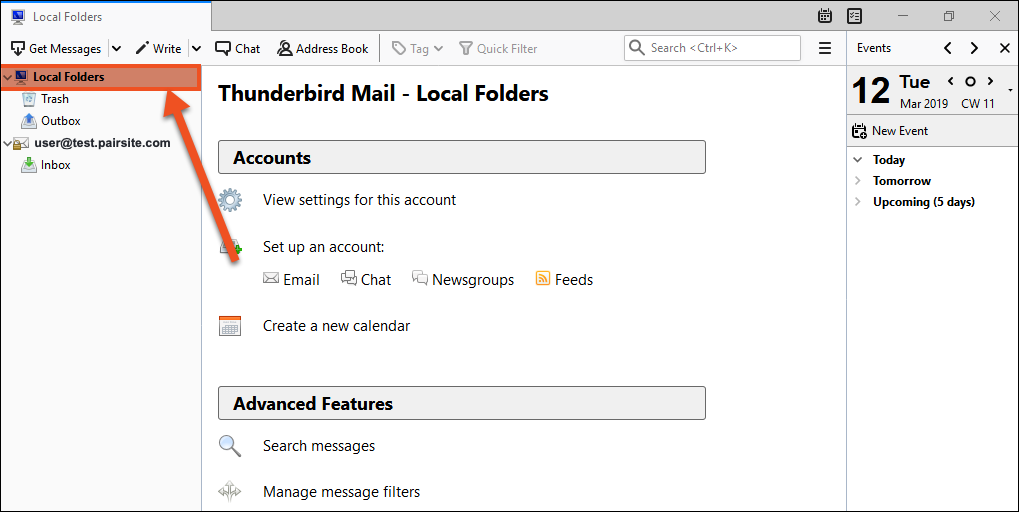Open the tasks tab icon
This screenshot has width=1019, height=512.
pyautogui.click(x=855, y=16)
